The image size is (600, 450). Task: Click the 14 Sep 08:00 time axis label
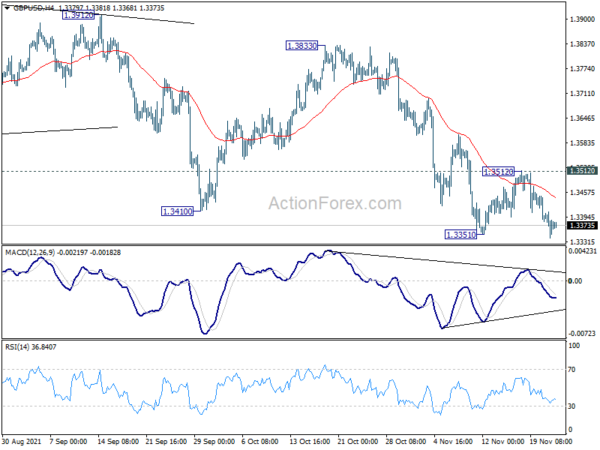[x=118, y=442]
